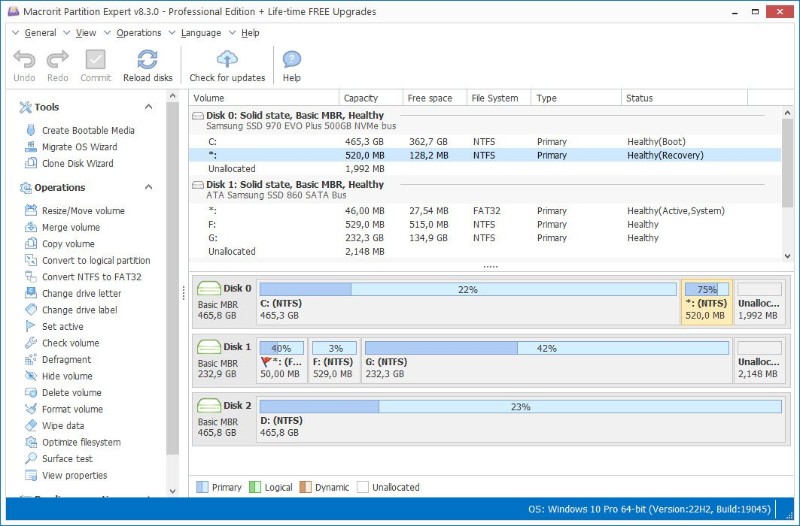The height and width of the screenshot is (526, 800).
Task: Collapse the Operations section chevron
Action: (148, 187)
